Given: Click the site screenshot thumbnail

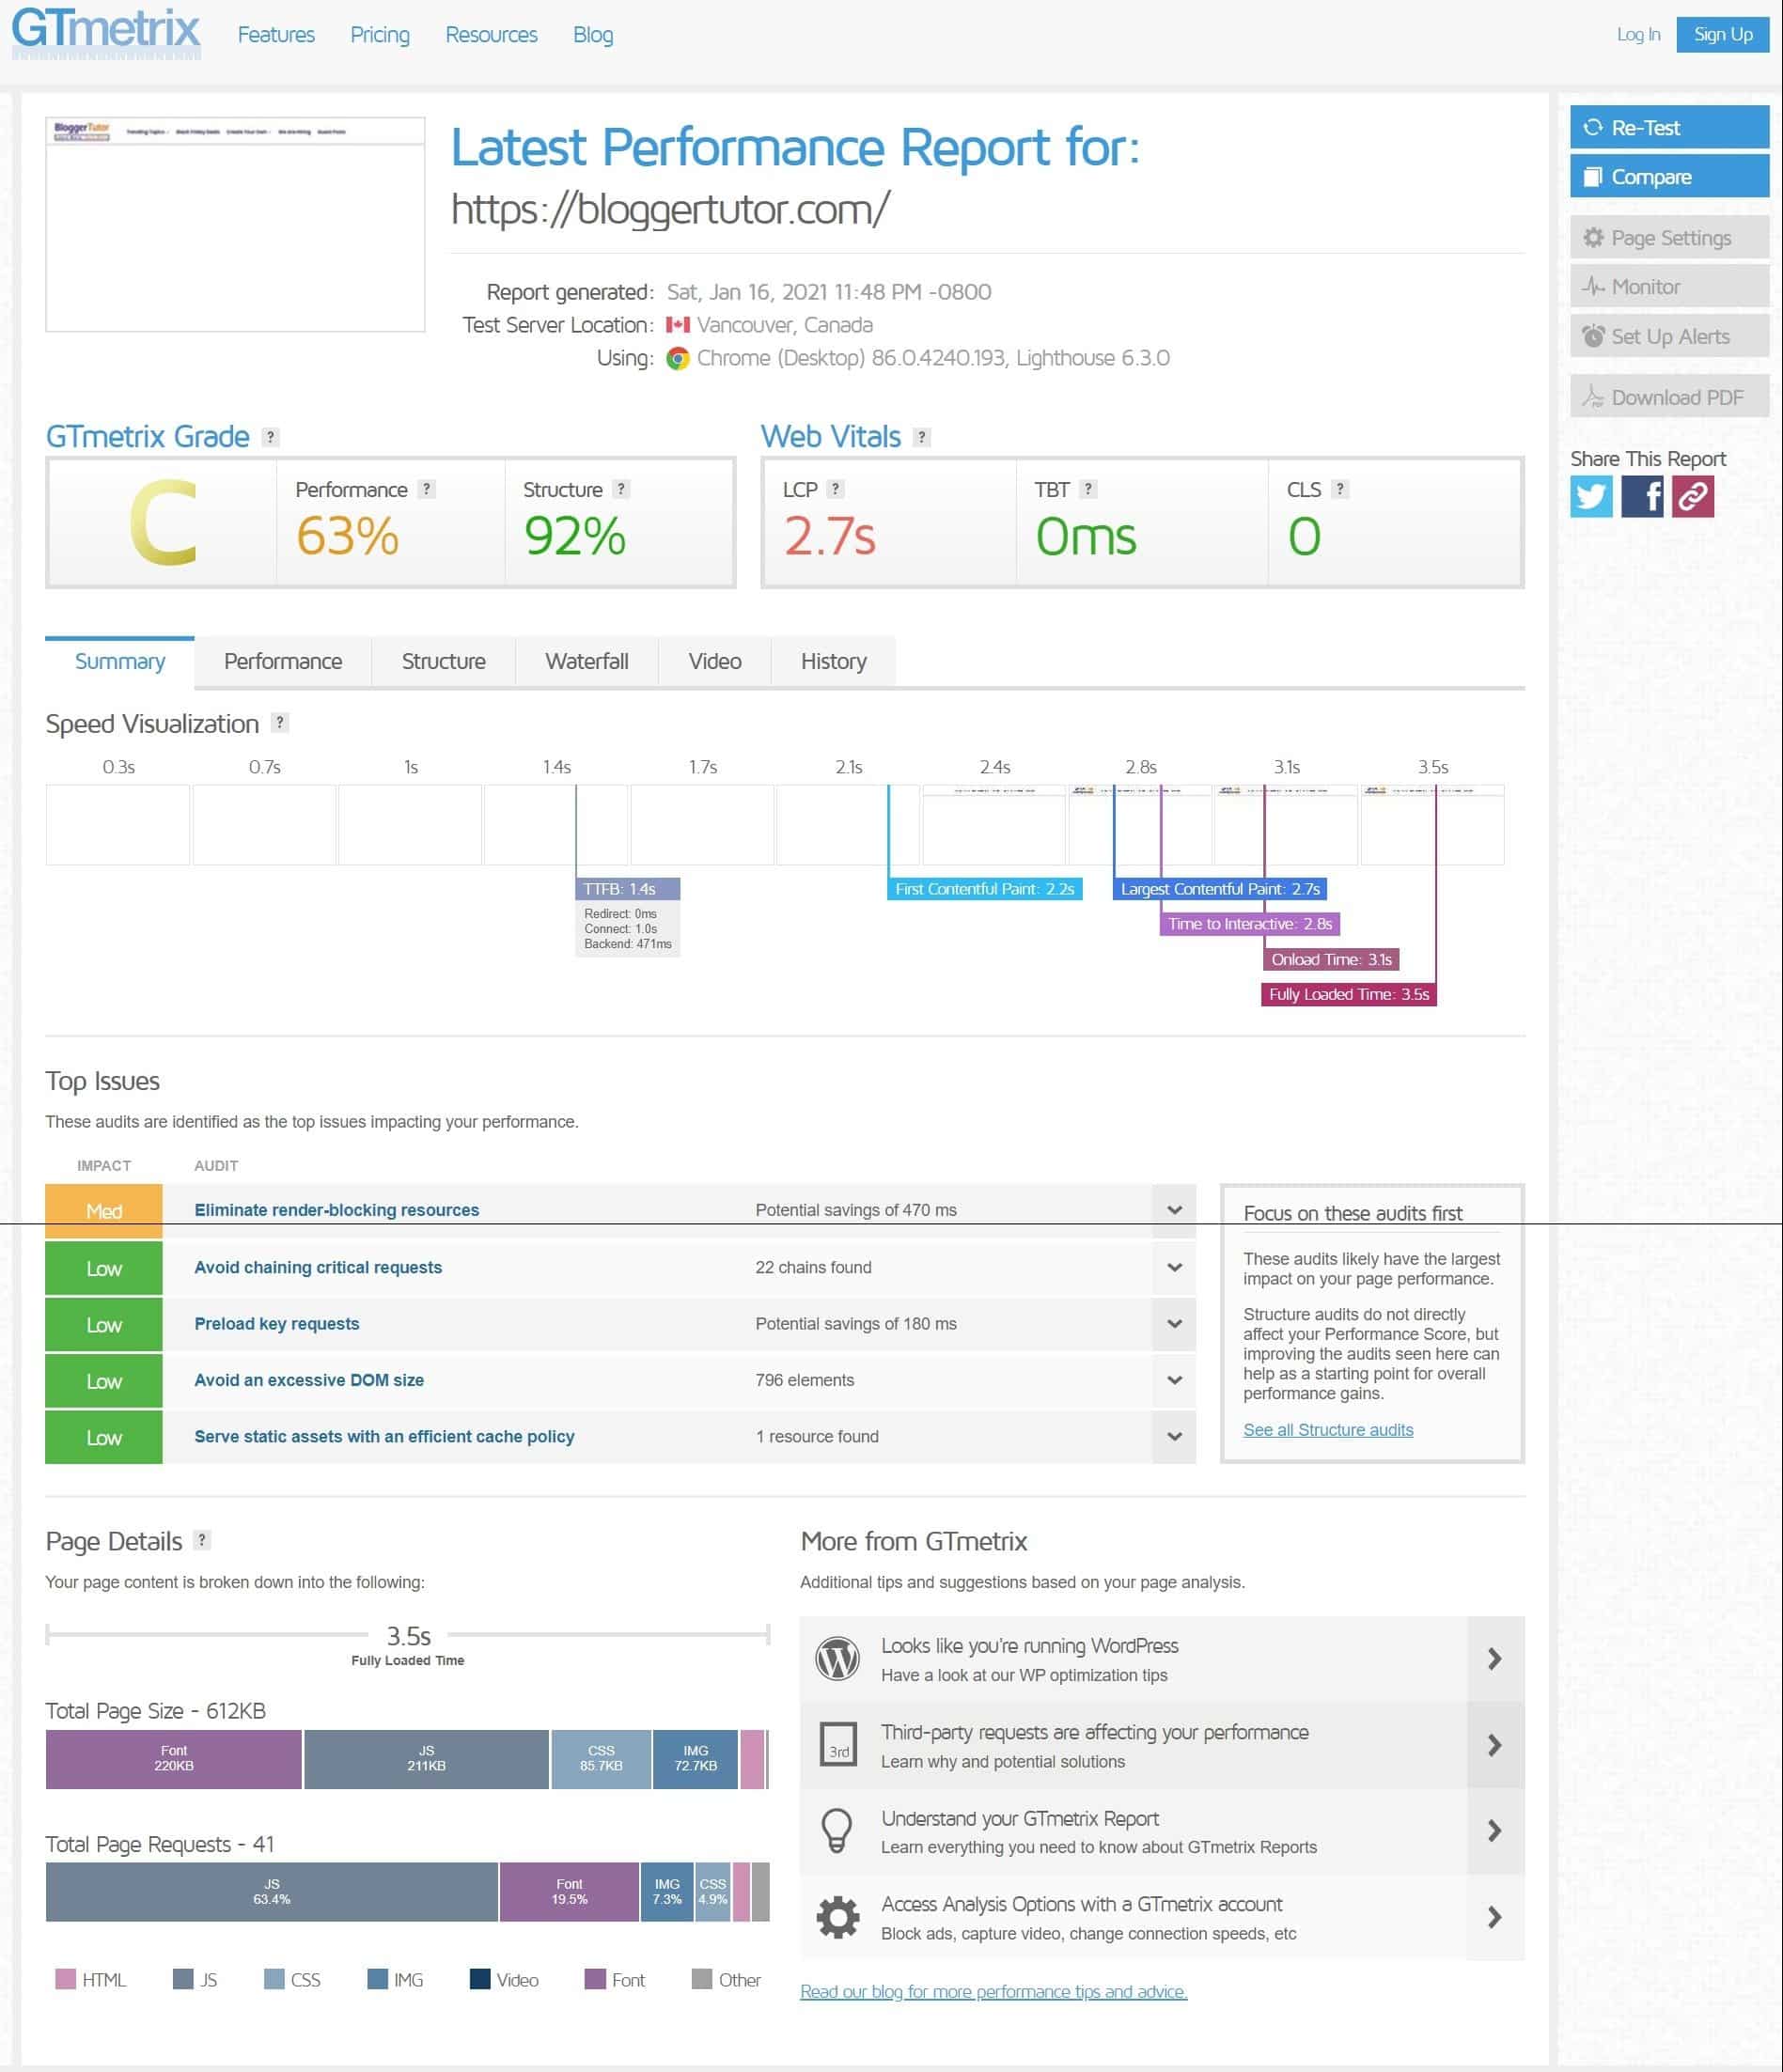Looking at the screenshot, I should point(235,224).
